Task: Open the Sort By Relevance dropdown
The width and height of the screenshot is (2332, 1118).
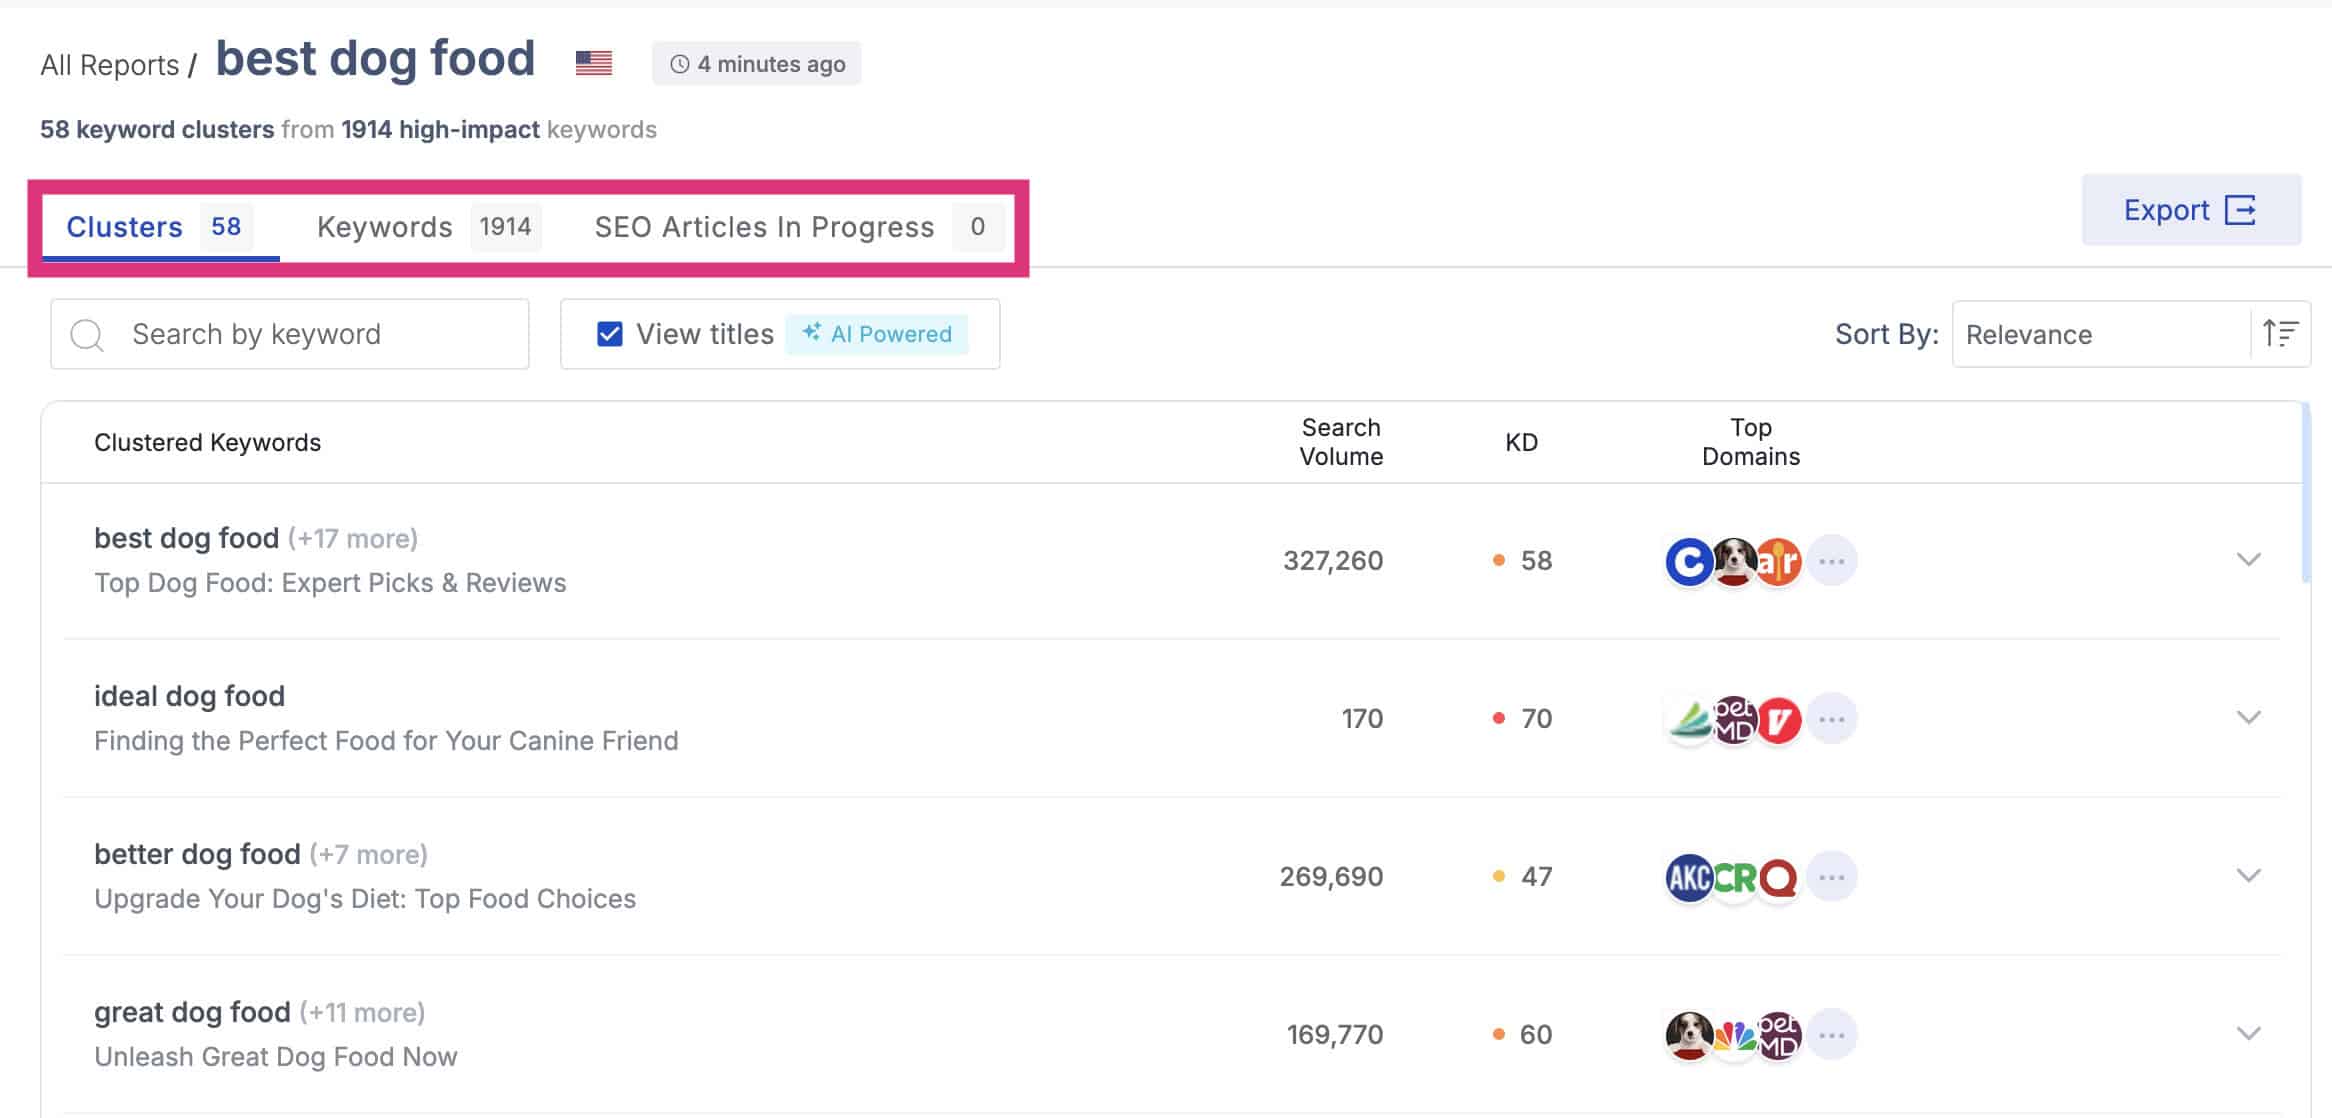Action: tap(2100, 334)
